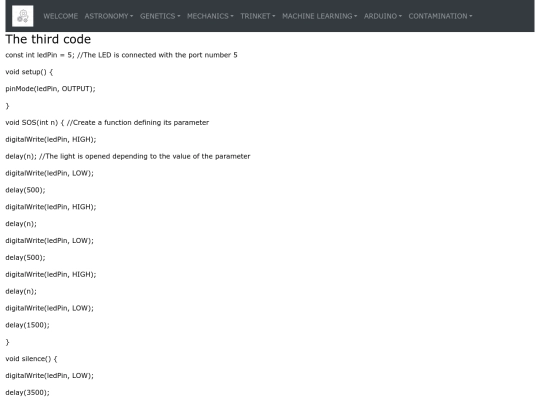Expand the MECHANICS dropdown menu

click(210, 16)
